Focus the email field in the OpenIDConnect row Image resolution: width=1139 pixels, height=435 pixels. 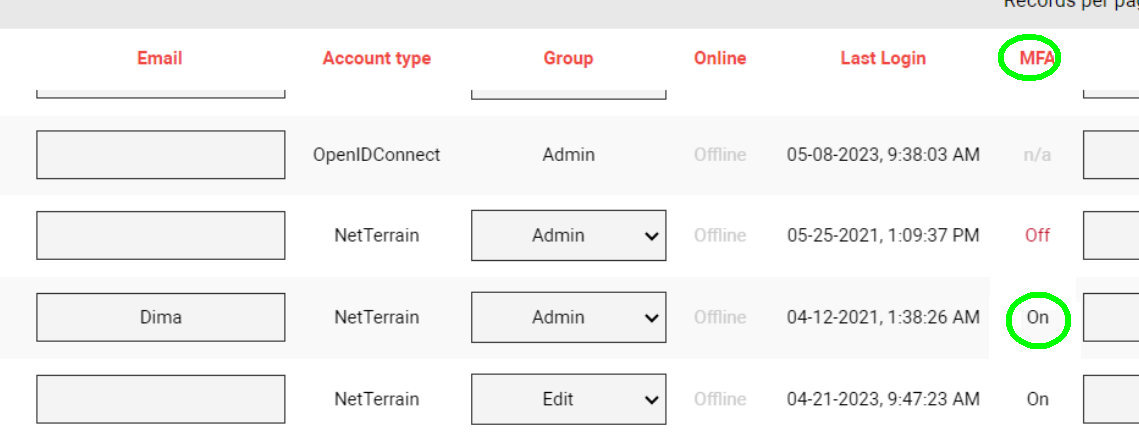(160, 155)
